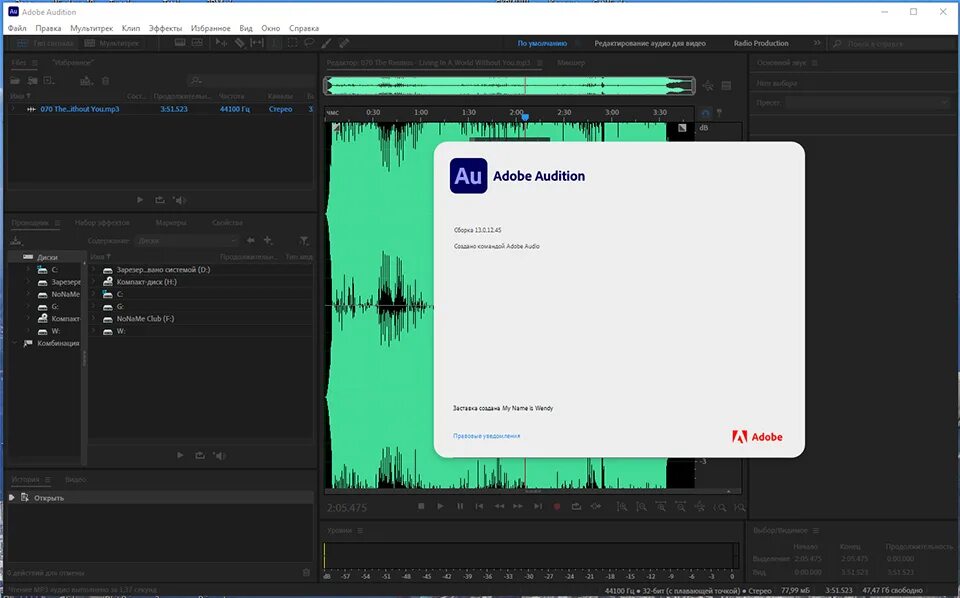
Task: Zoom in amplitude icon in editor
Action: (x=622, y=507)
